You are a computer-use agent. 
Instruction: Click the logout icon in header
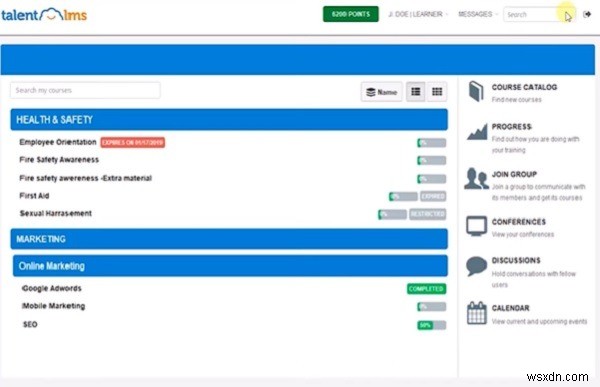pos(587,14)
